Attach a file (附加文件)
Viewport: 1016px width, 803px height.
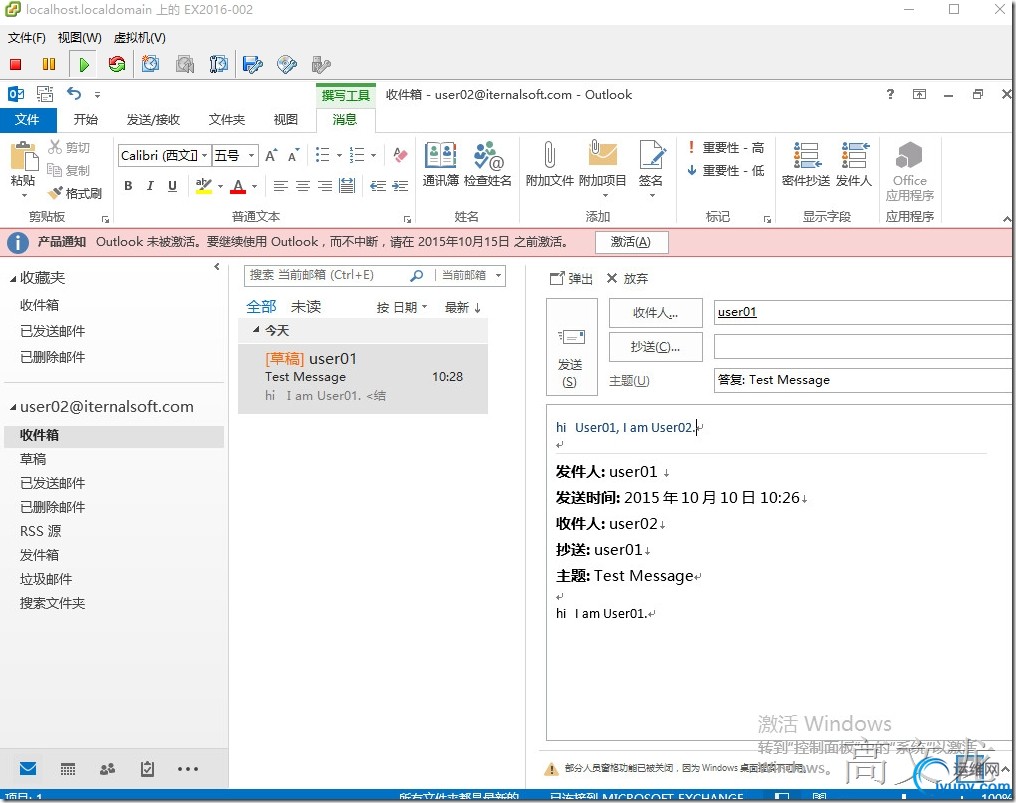(549, 165)
